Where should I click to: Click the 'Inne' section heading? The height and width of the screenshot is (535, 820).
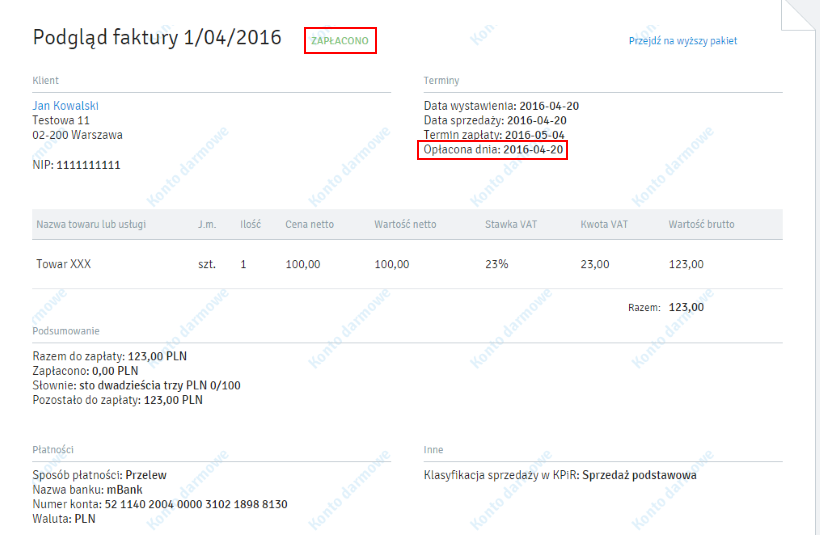tap(433, 450)
